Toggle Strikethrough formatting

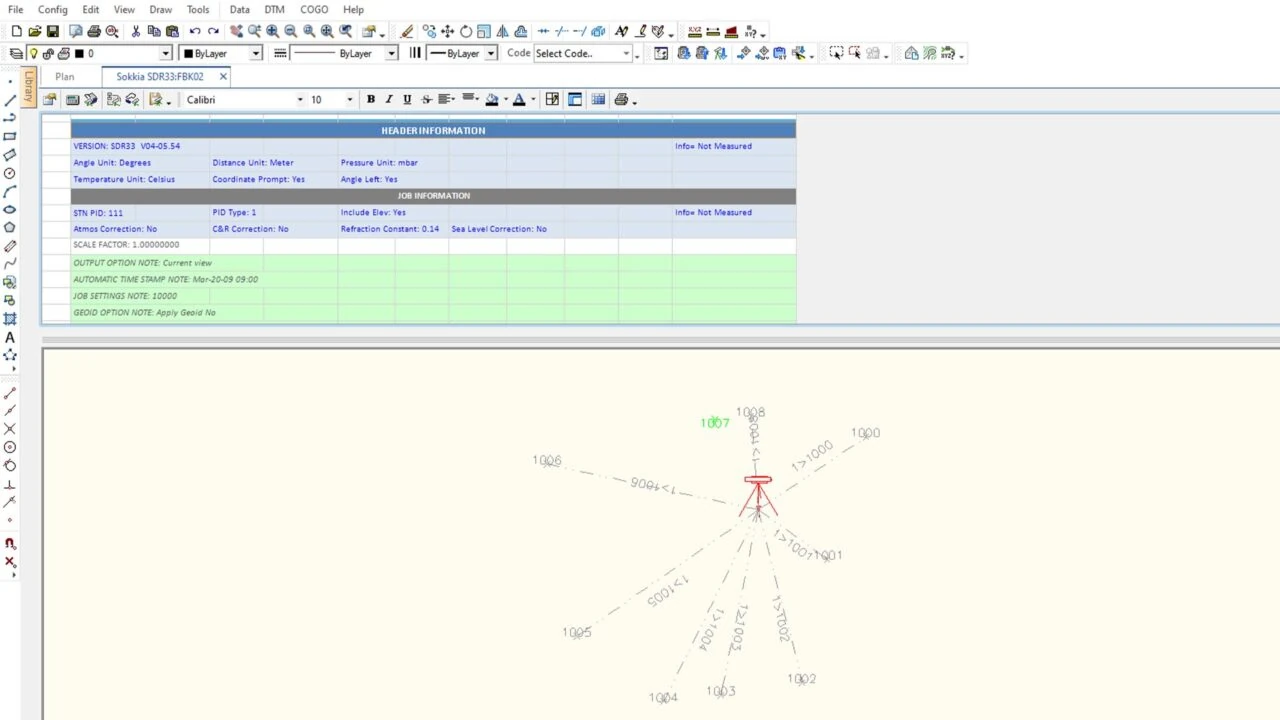pyautogui.click(x=426, y=99)
